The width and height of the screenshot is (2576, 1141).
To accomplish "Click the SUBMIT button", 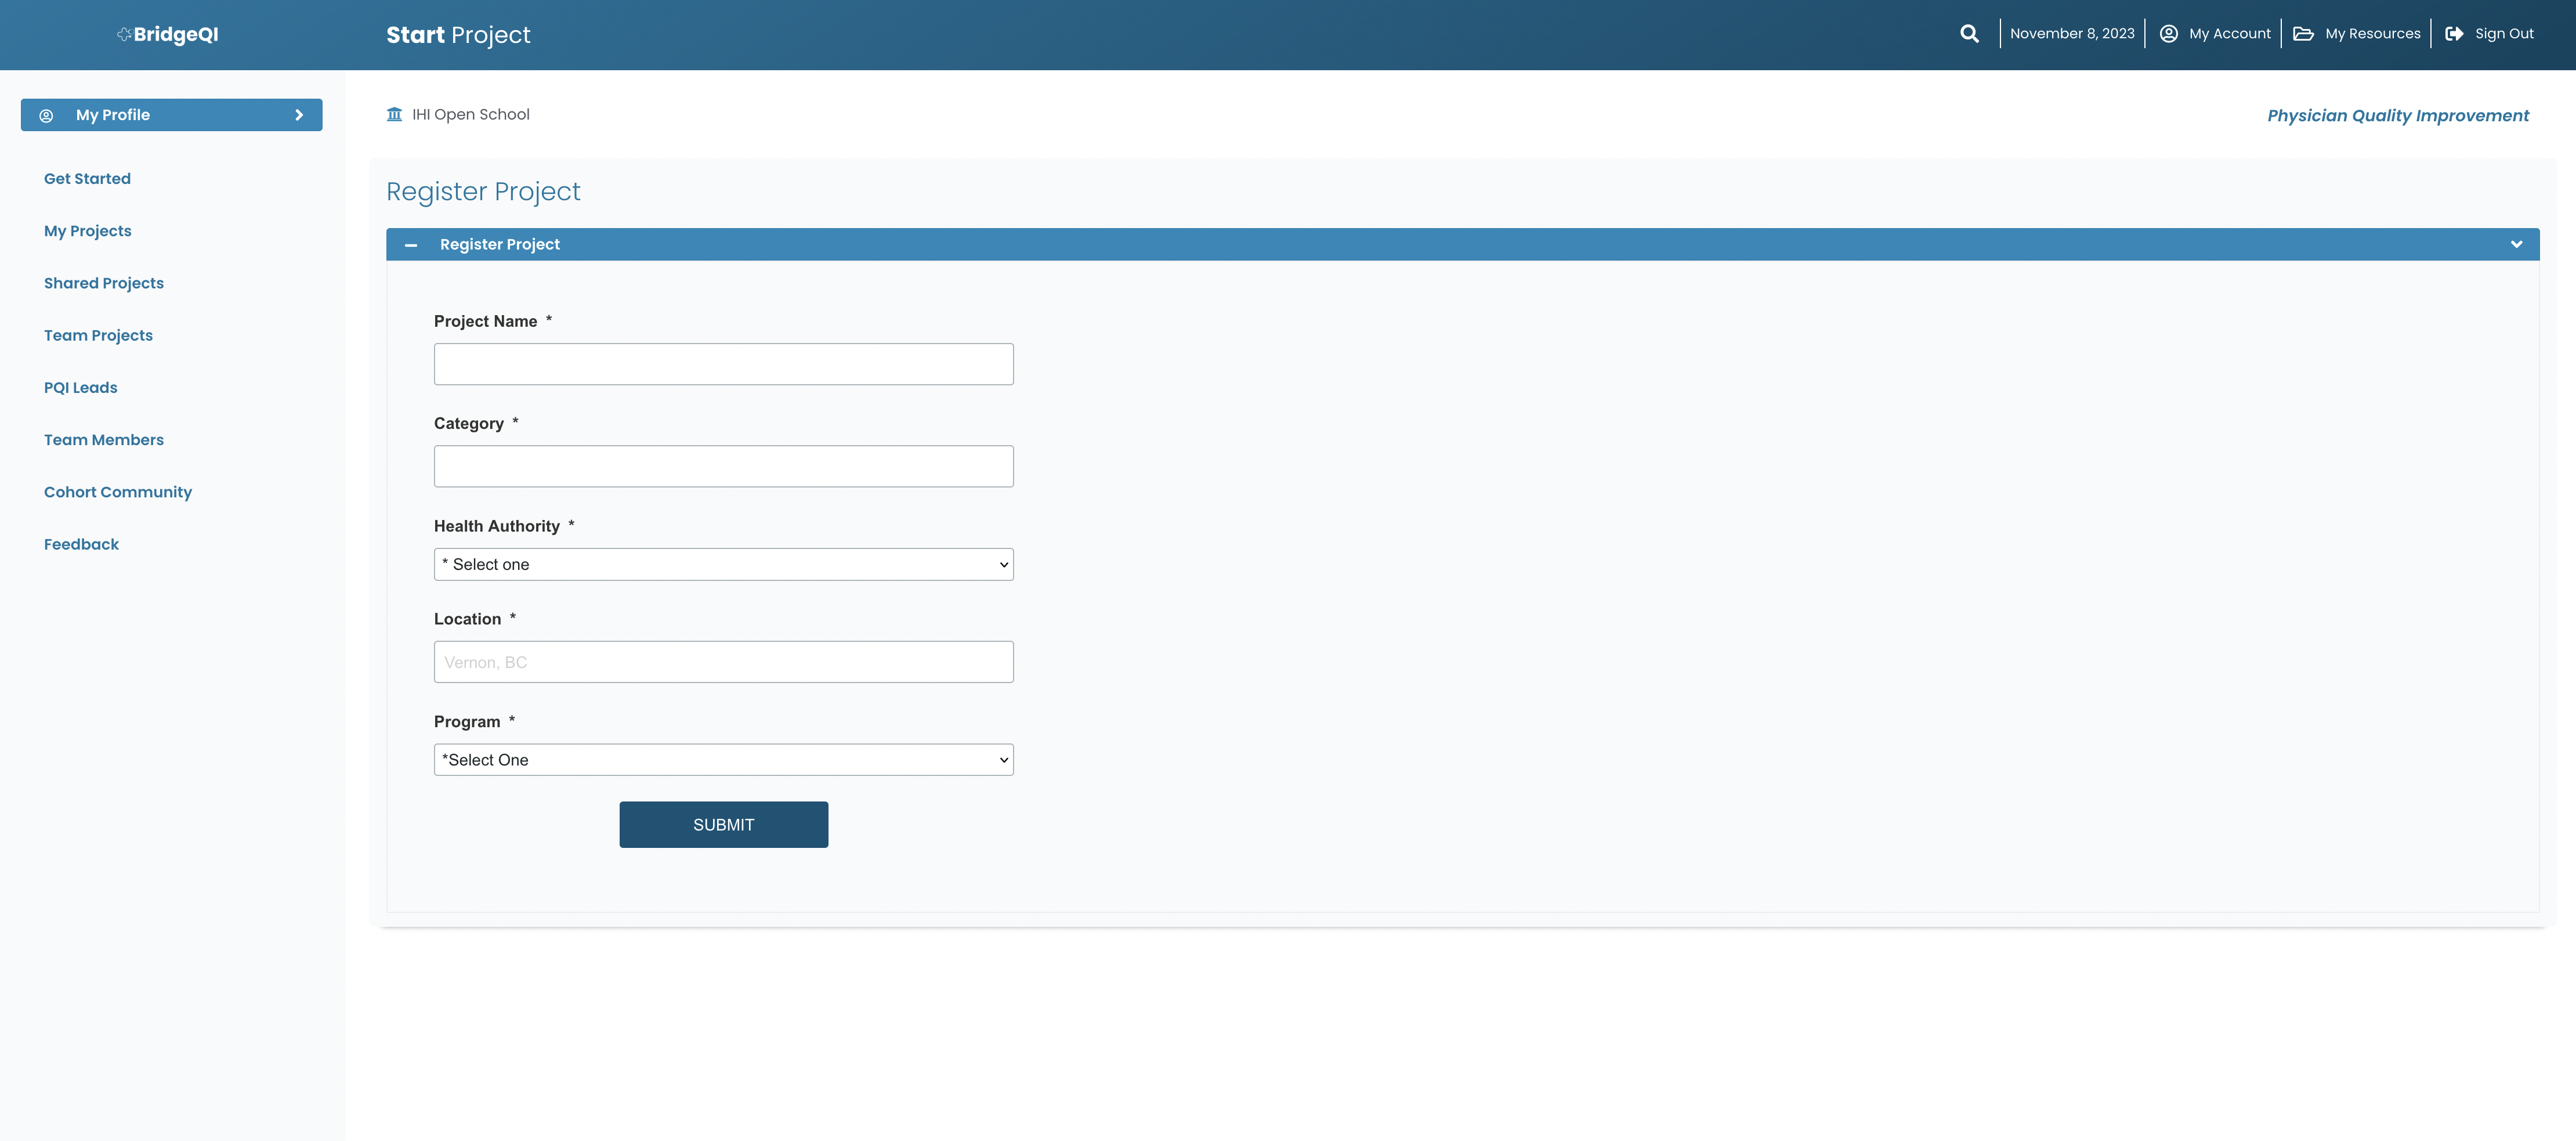I will (723, 824).
